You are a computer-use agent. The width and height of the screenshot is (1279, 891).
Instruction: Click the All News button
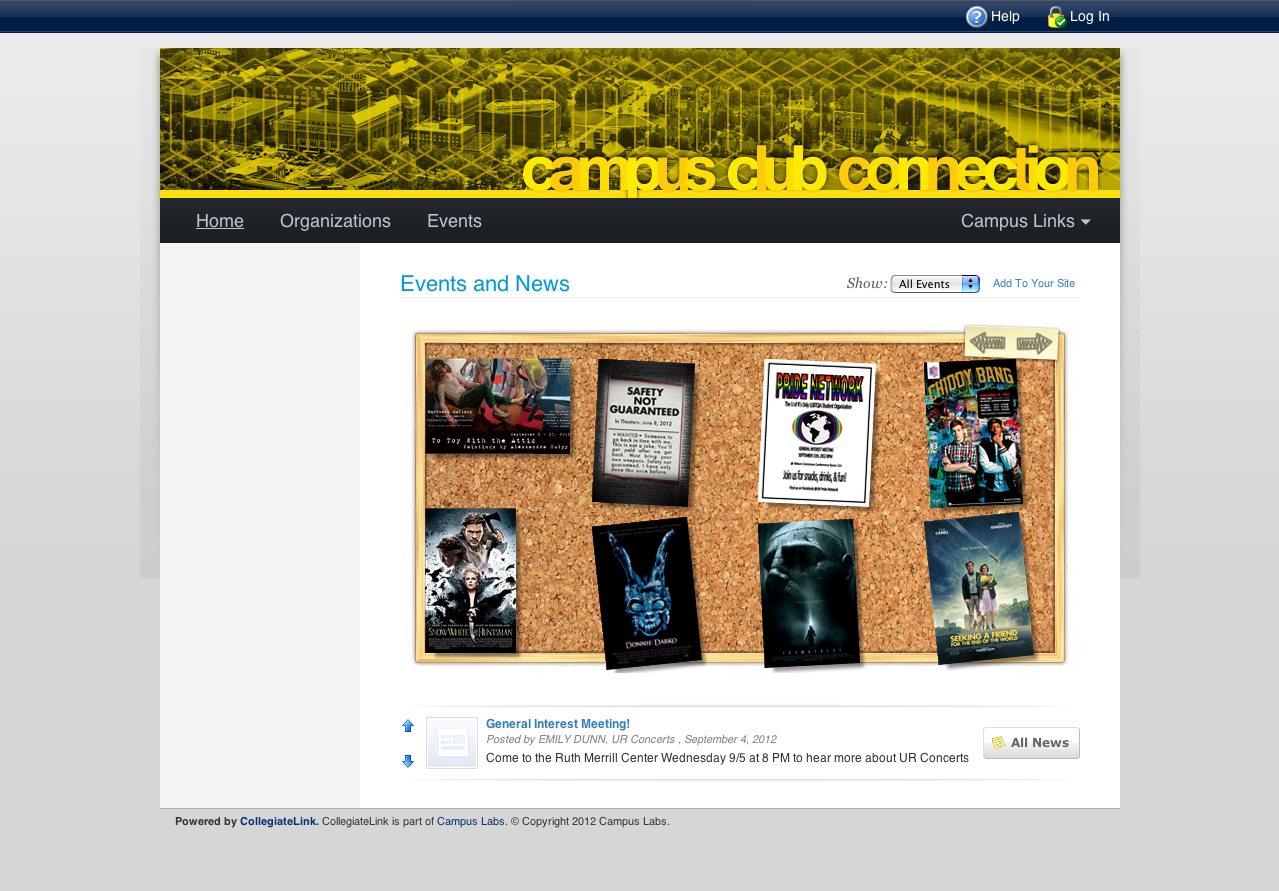coord(1031,743)
